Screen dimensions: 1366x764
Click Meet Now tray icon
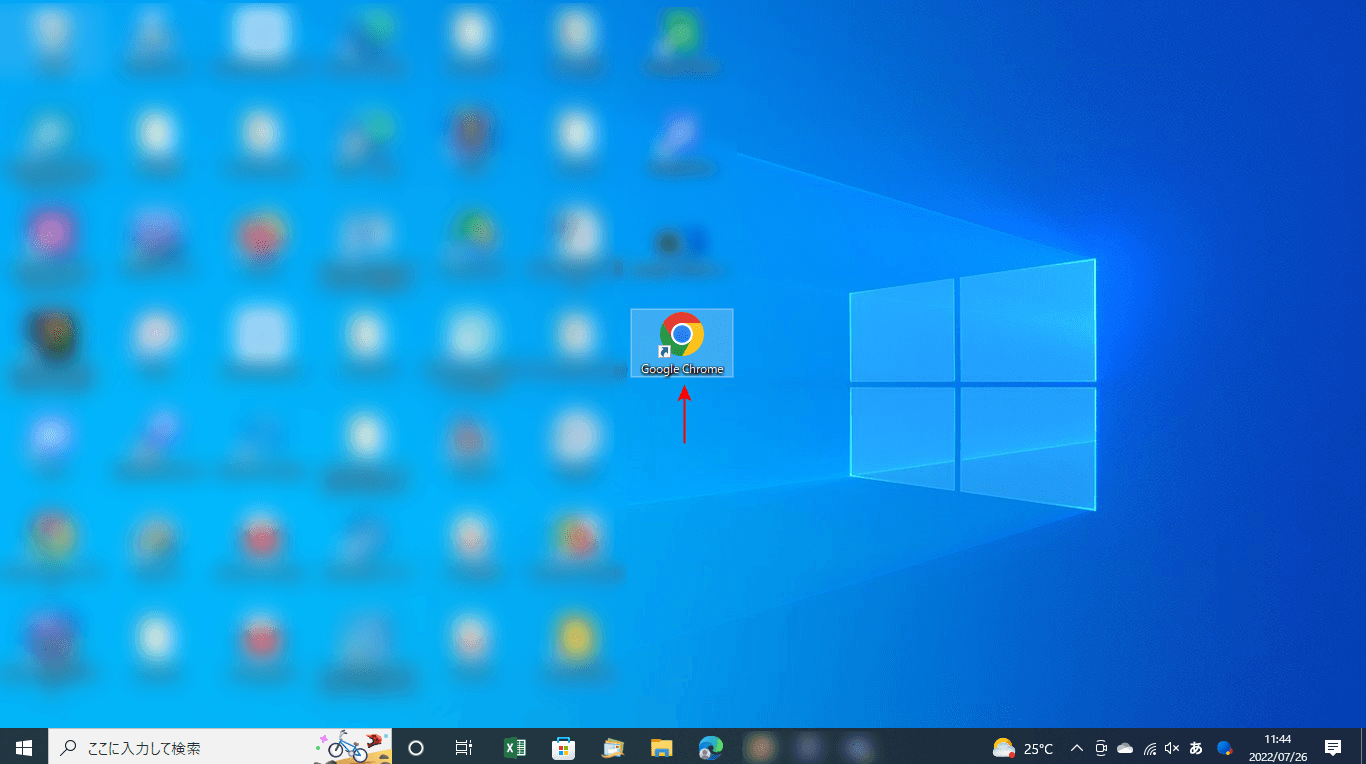[x=1101, y=747]
